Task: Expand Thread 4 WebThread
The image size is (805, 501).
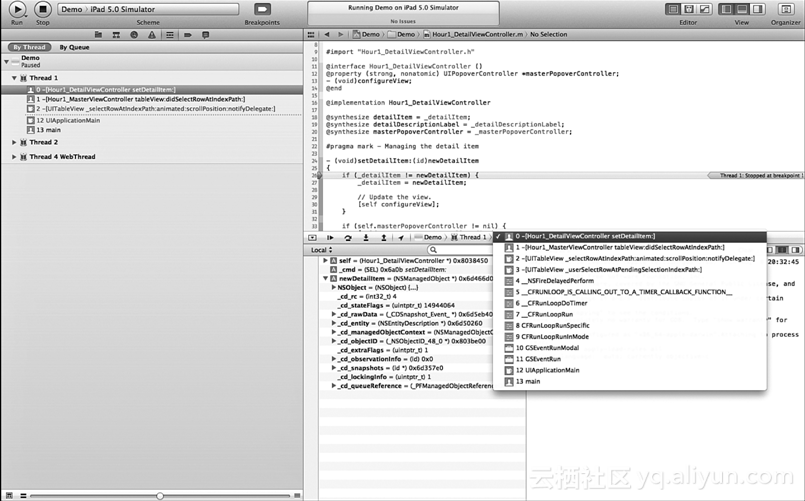Action: point(14,157)
